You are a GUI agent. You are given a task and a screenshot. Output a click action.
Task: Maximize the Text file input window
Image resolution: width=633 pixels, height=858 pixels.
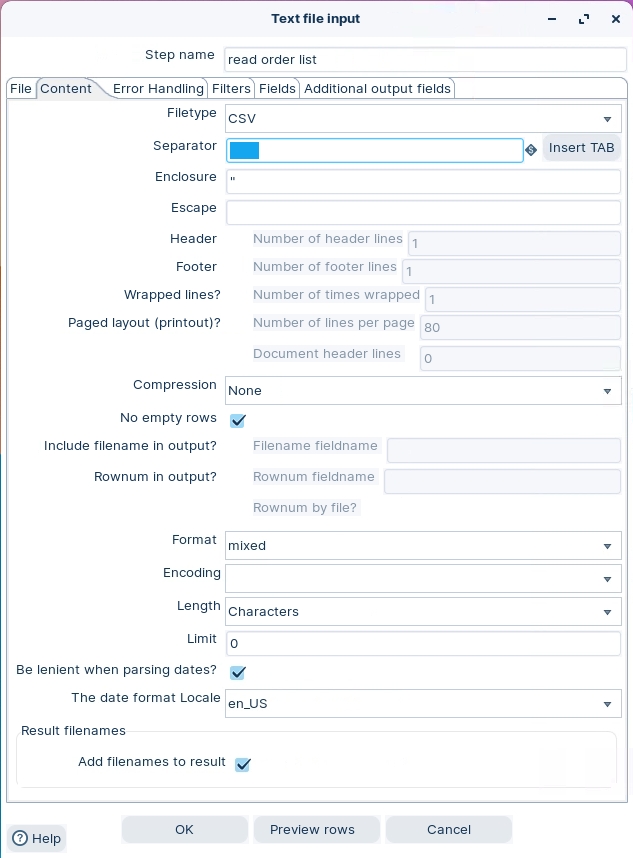584,19
